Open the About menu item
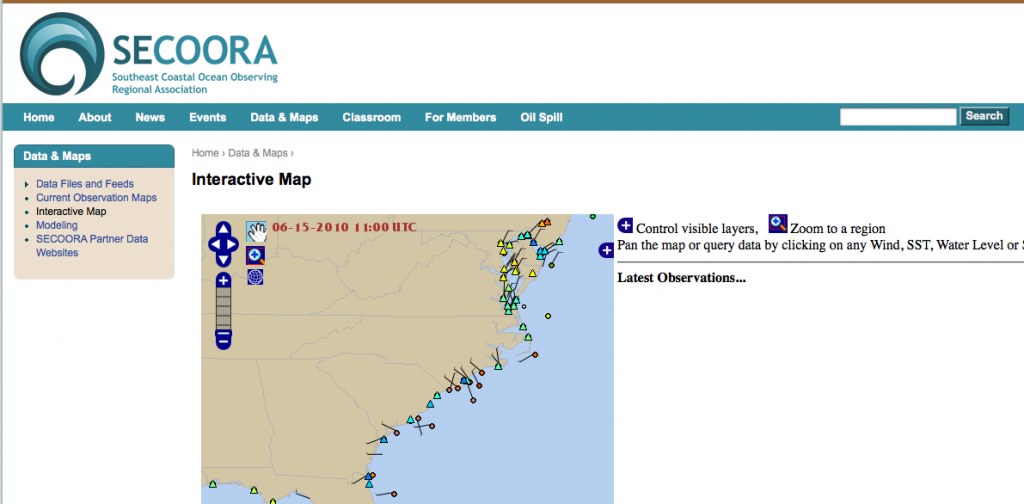Screen dimensions: 1024x504 [x=95, y=118]
